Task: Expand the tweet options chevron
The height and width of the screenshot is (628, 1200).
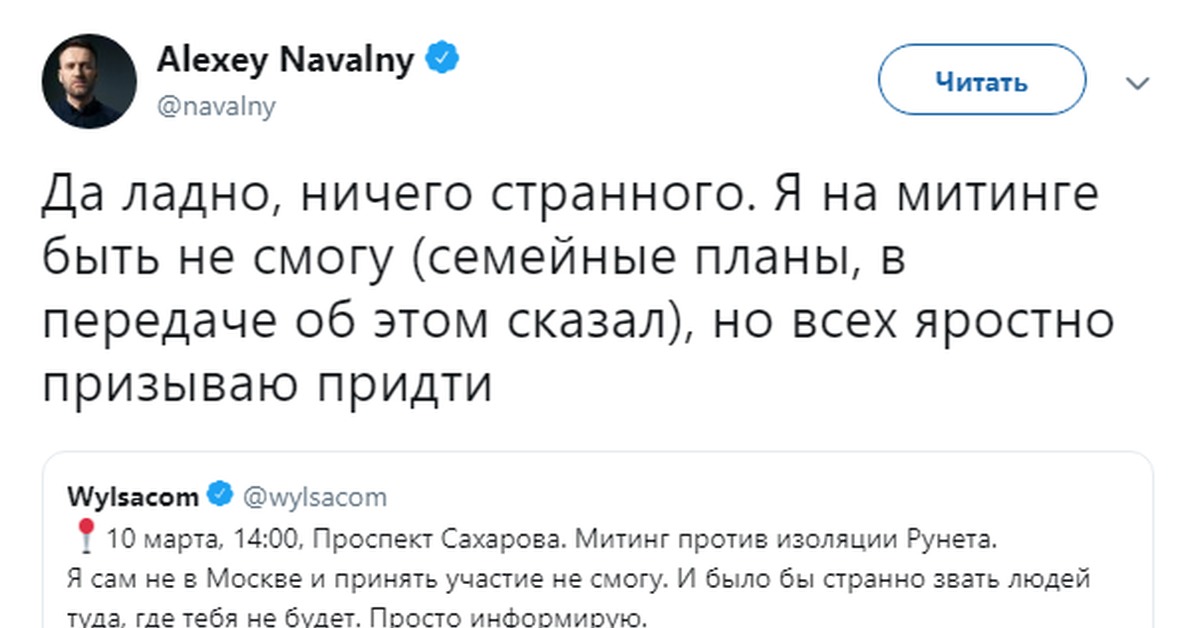Action: click(1138, 83)
